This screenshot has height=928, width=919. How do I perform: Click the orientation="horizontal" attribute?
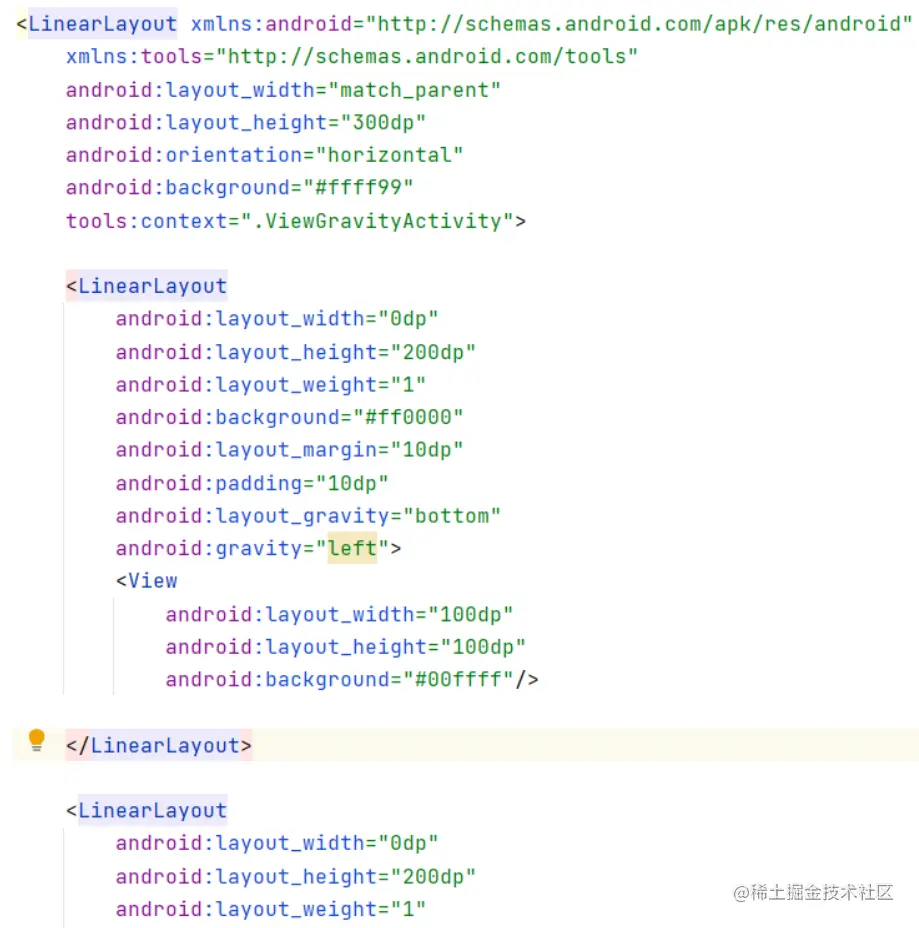[x=265, y=155]
